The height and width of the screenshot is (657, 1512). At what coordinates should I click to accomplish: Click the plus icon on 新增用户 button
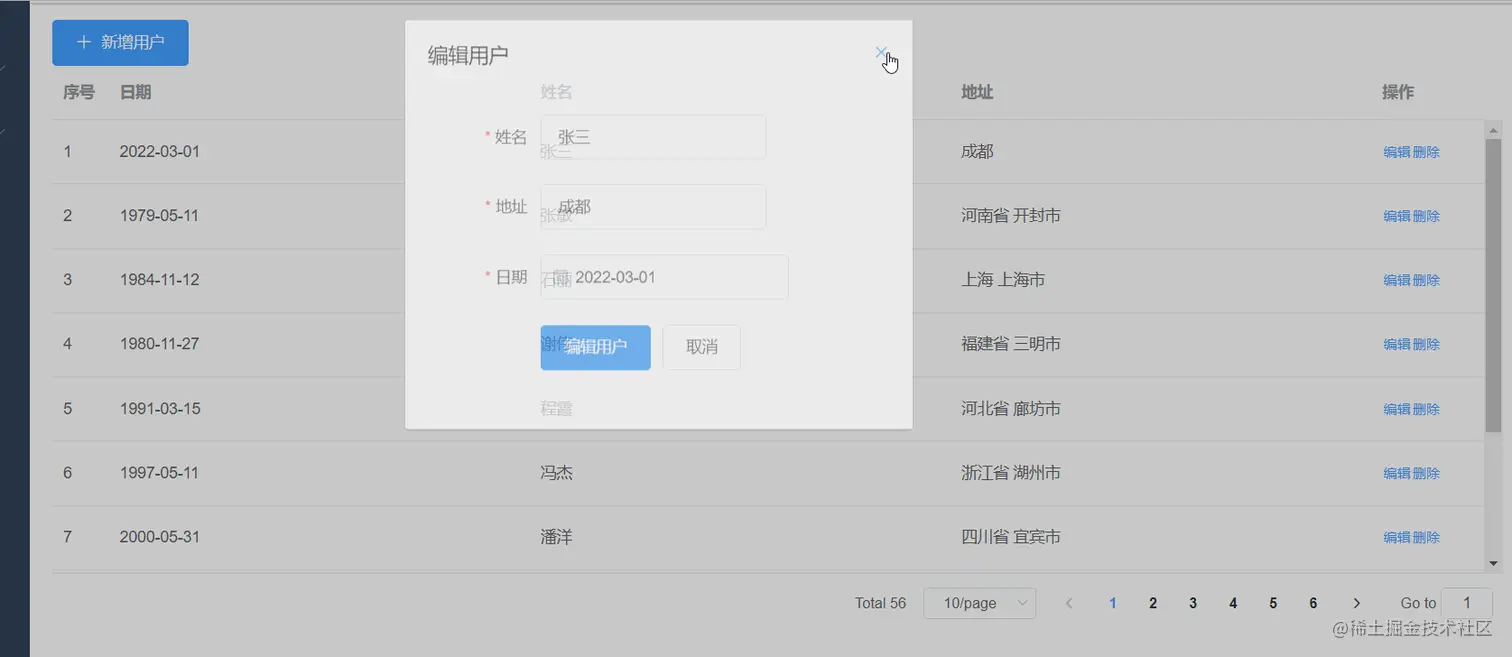[x=83, y=42]
